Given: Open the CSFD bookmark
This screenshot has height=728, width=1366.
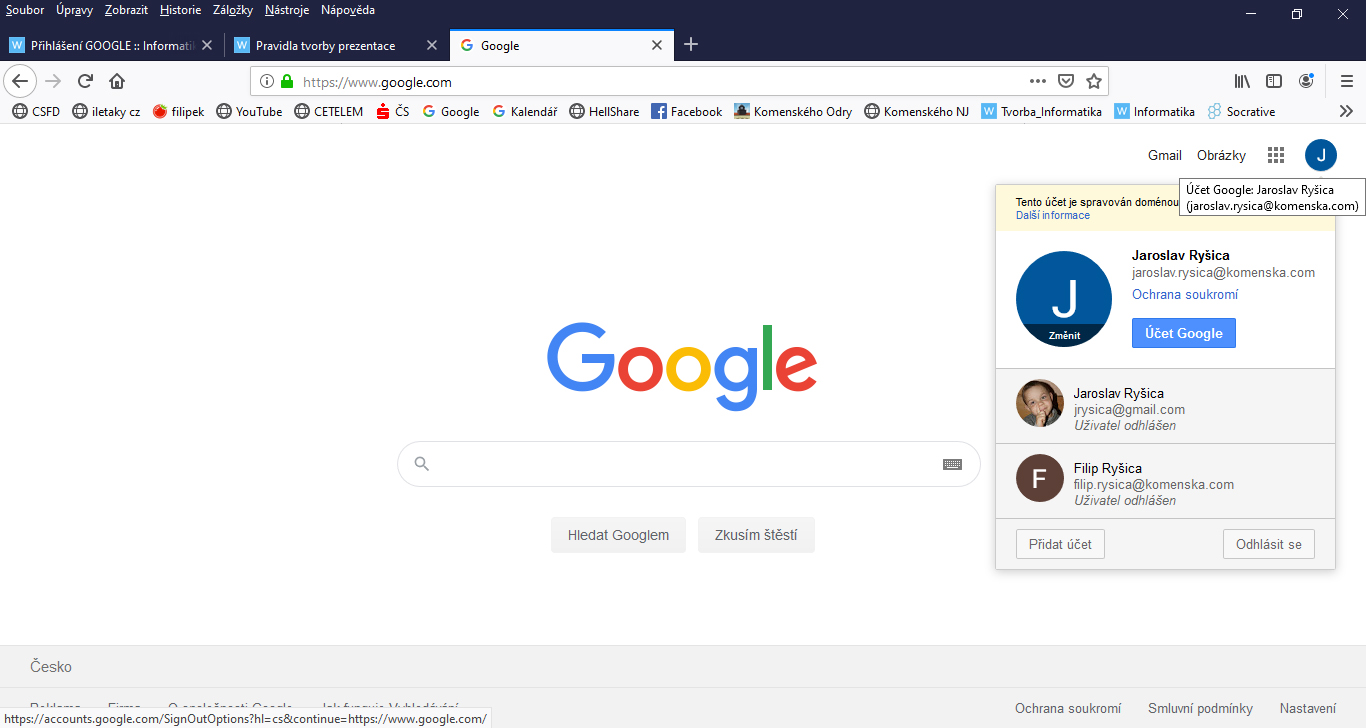Looking at the screenshot, I should [36, 112].
